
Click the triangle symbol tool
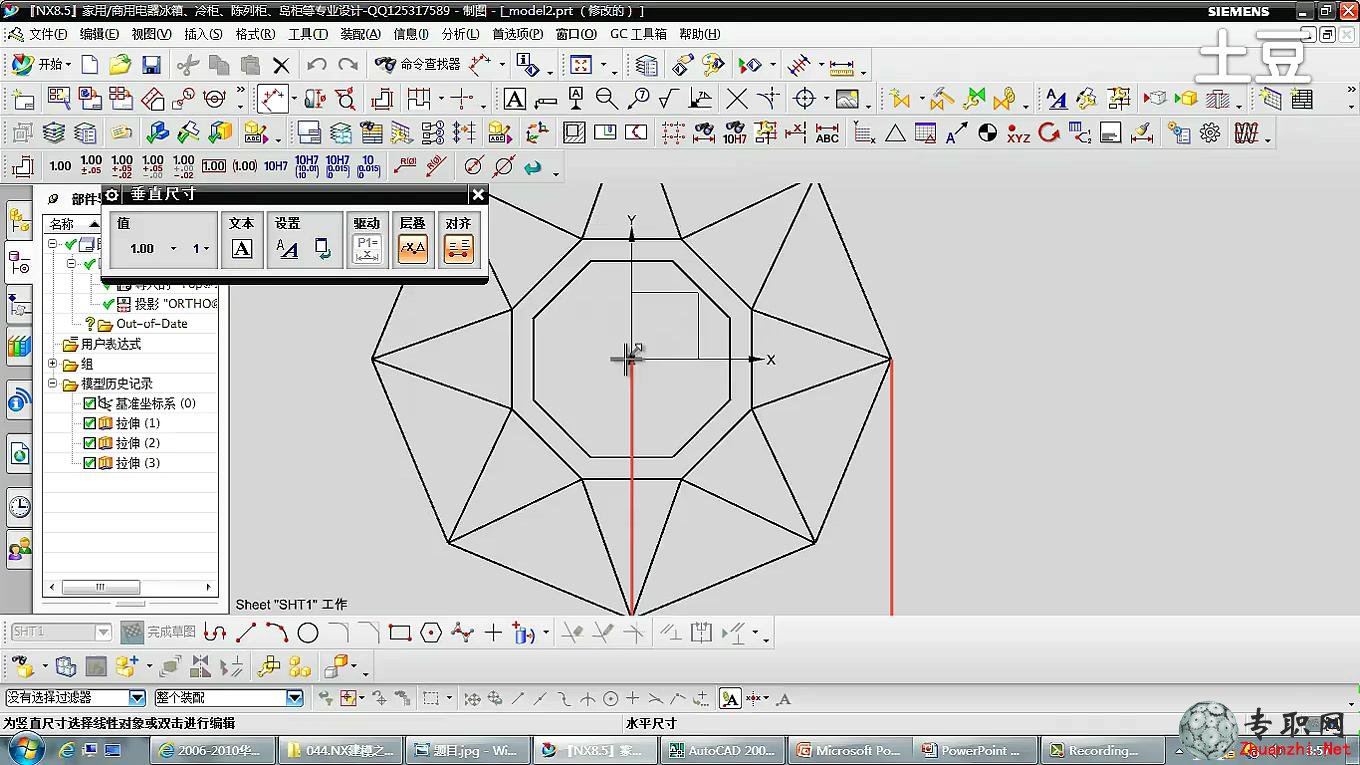[895, 133]
